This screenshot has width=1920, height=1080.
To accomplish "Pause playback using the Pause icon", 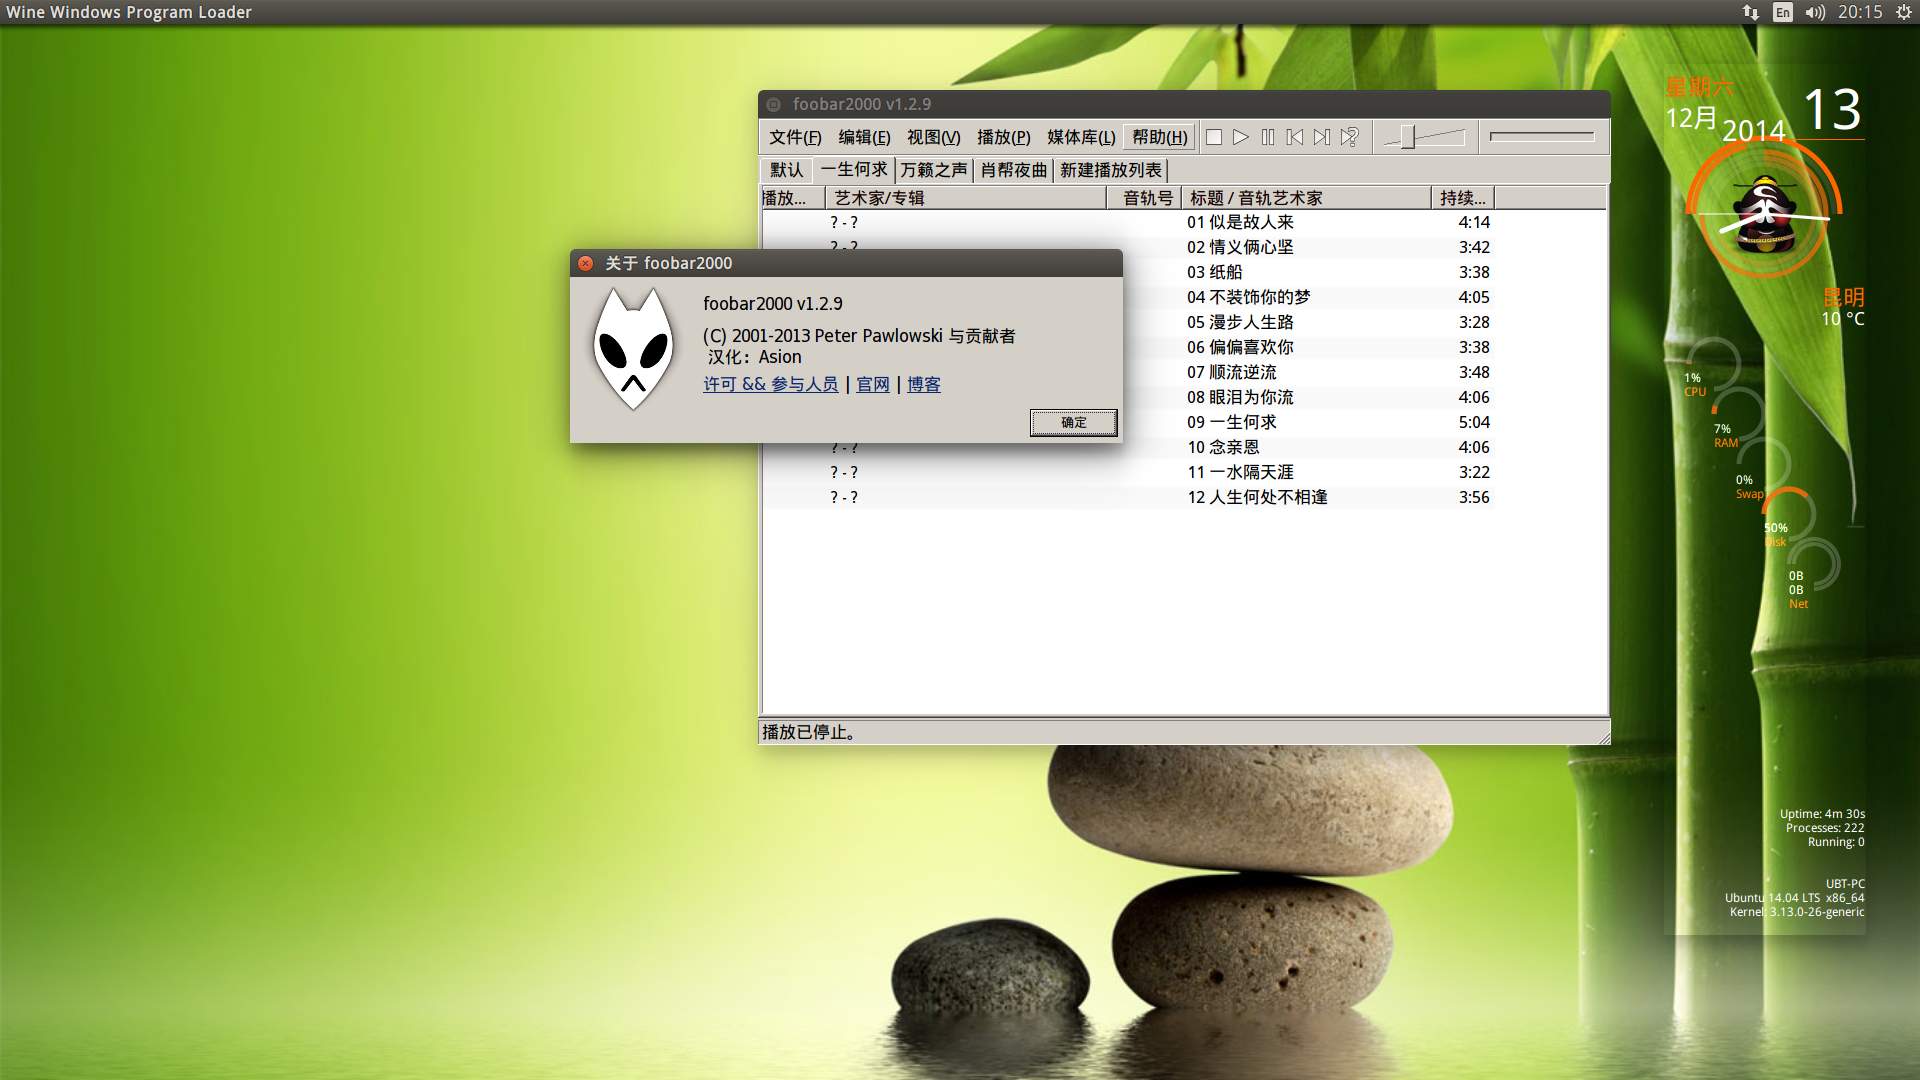I will tap(1268, 137).
